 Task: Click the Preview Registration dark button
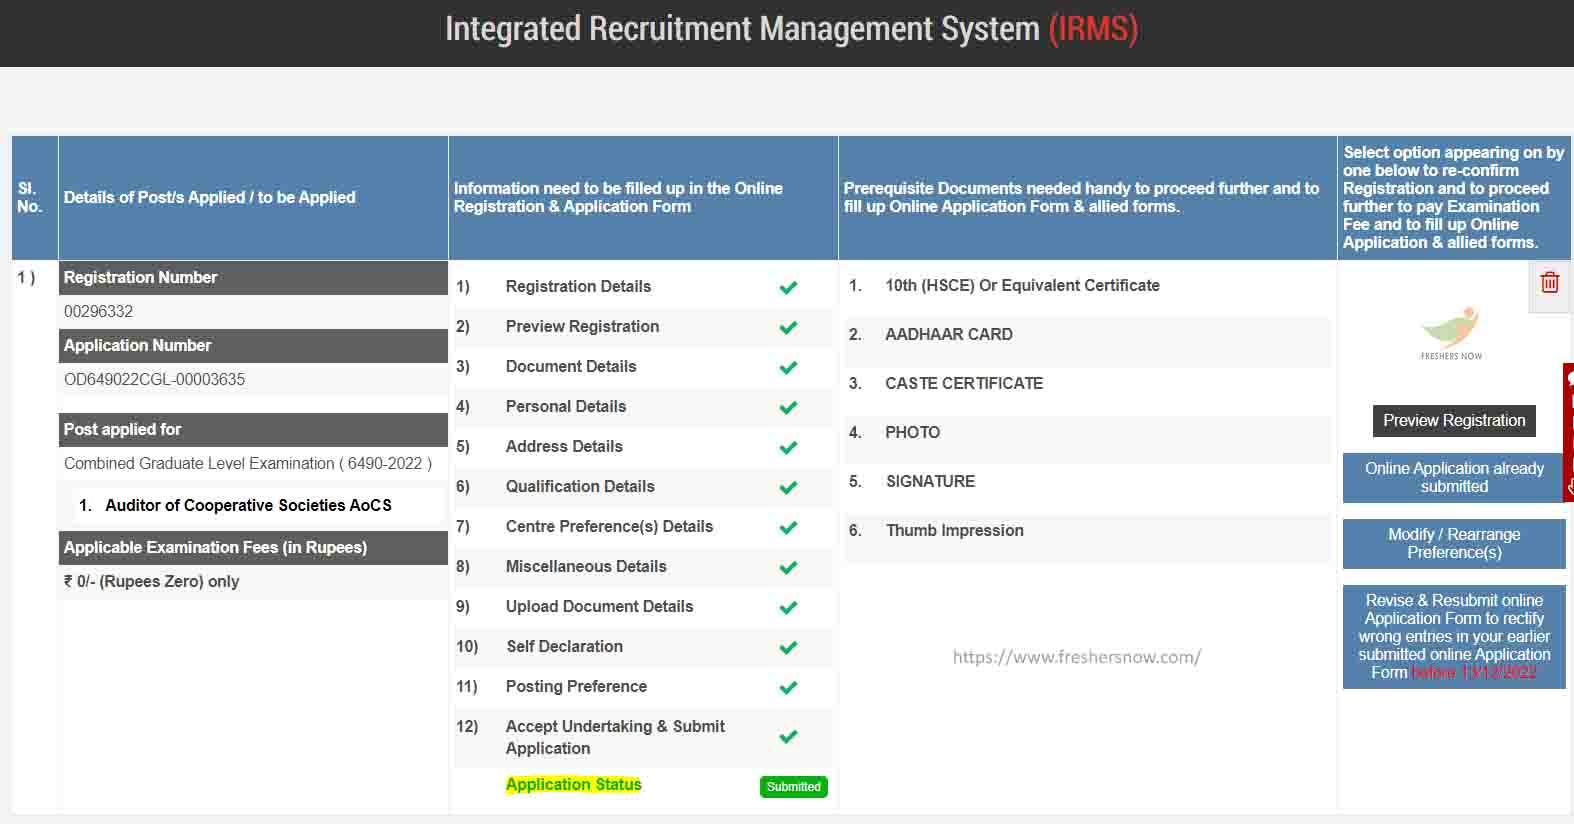1454,421
